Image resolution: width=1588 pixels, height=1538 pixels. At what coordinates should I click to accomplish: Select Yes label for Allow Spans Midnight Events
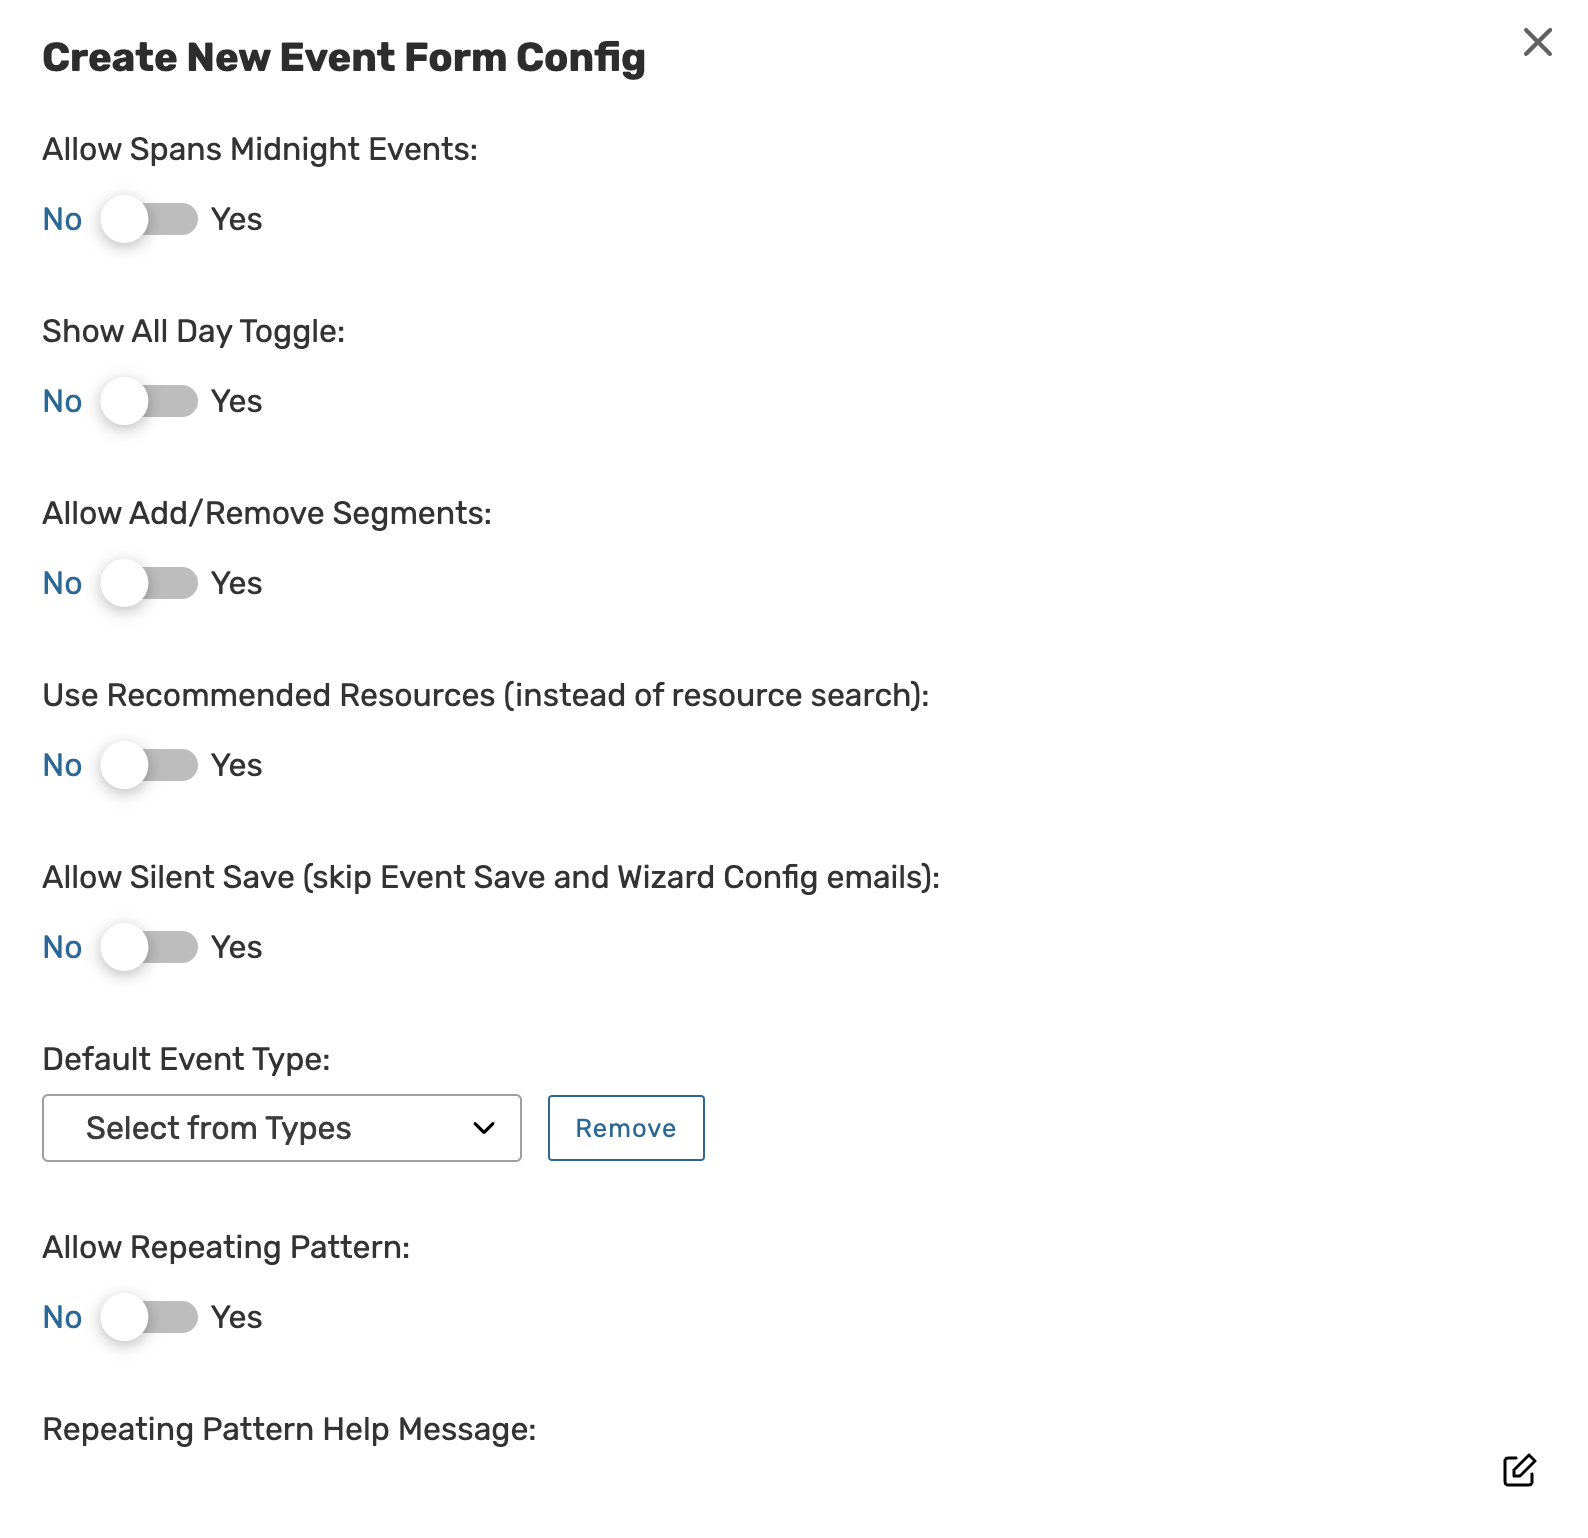(x=237, y=219)
